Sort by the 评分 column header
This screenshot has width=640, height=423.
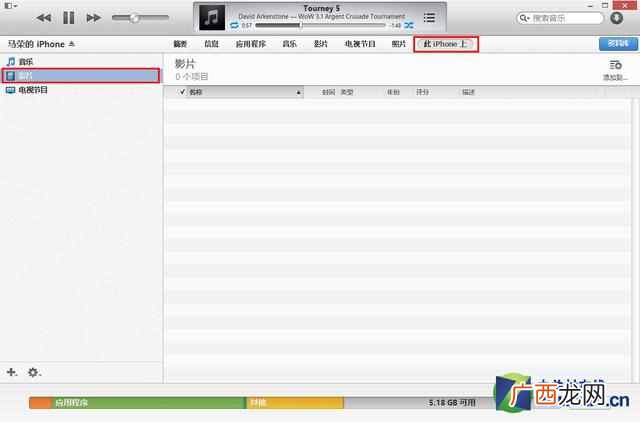422,92
